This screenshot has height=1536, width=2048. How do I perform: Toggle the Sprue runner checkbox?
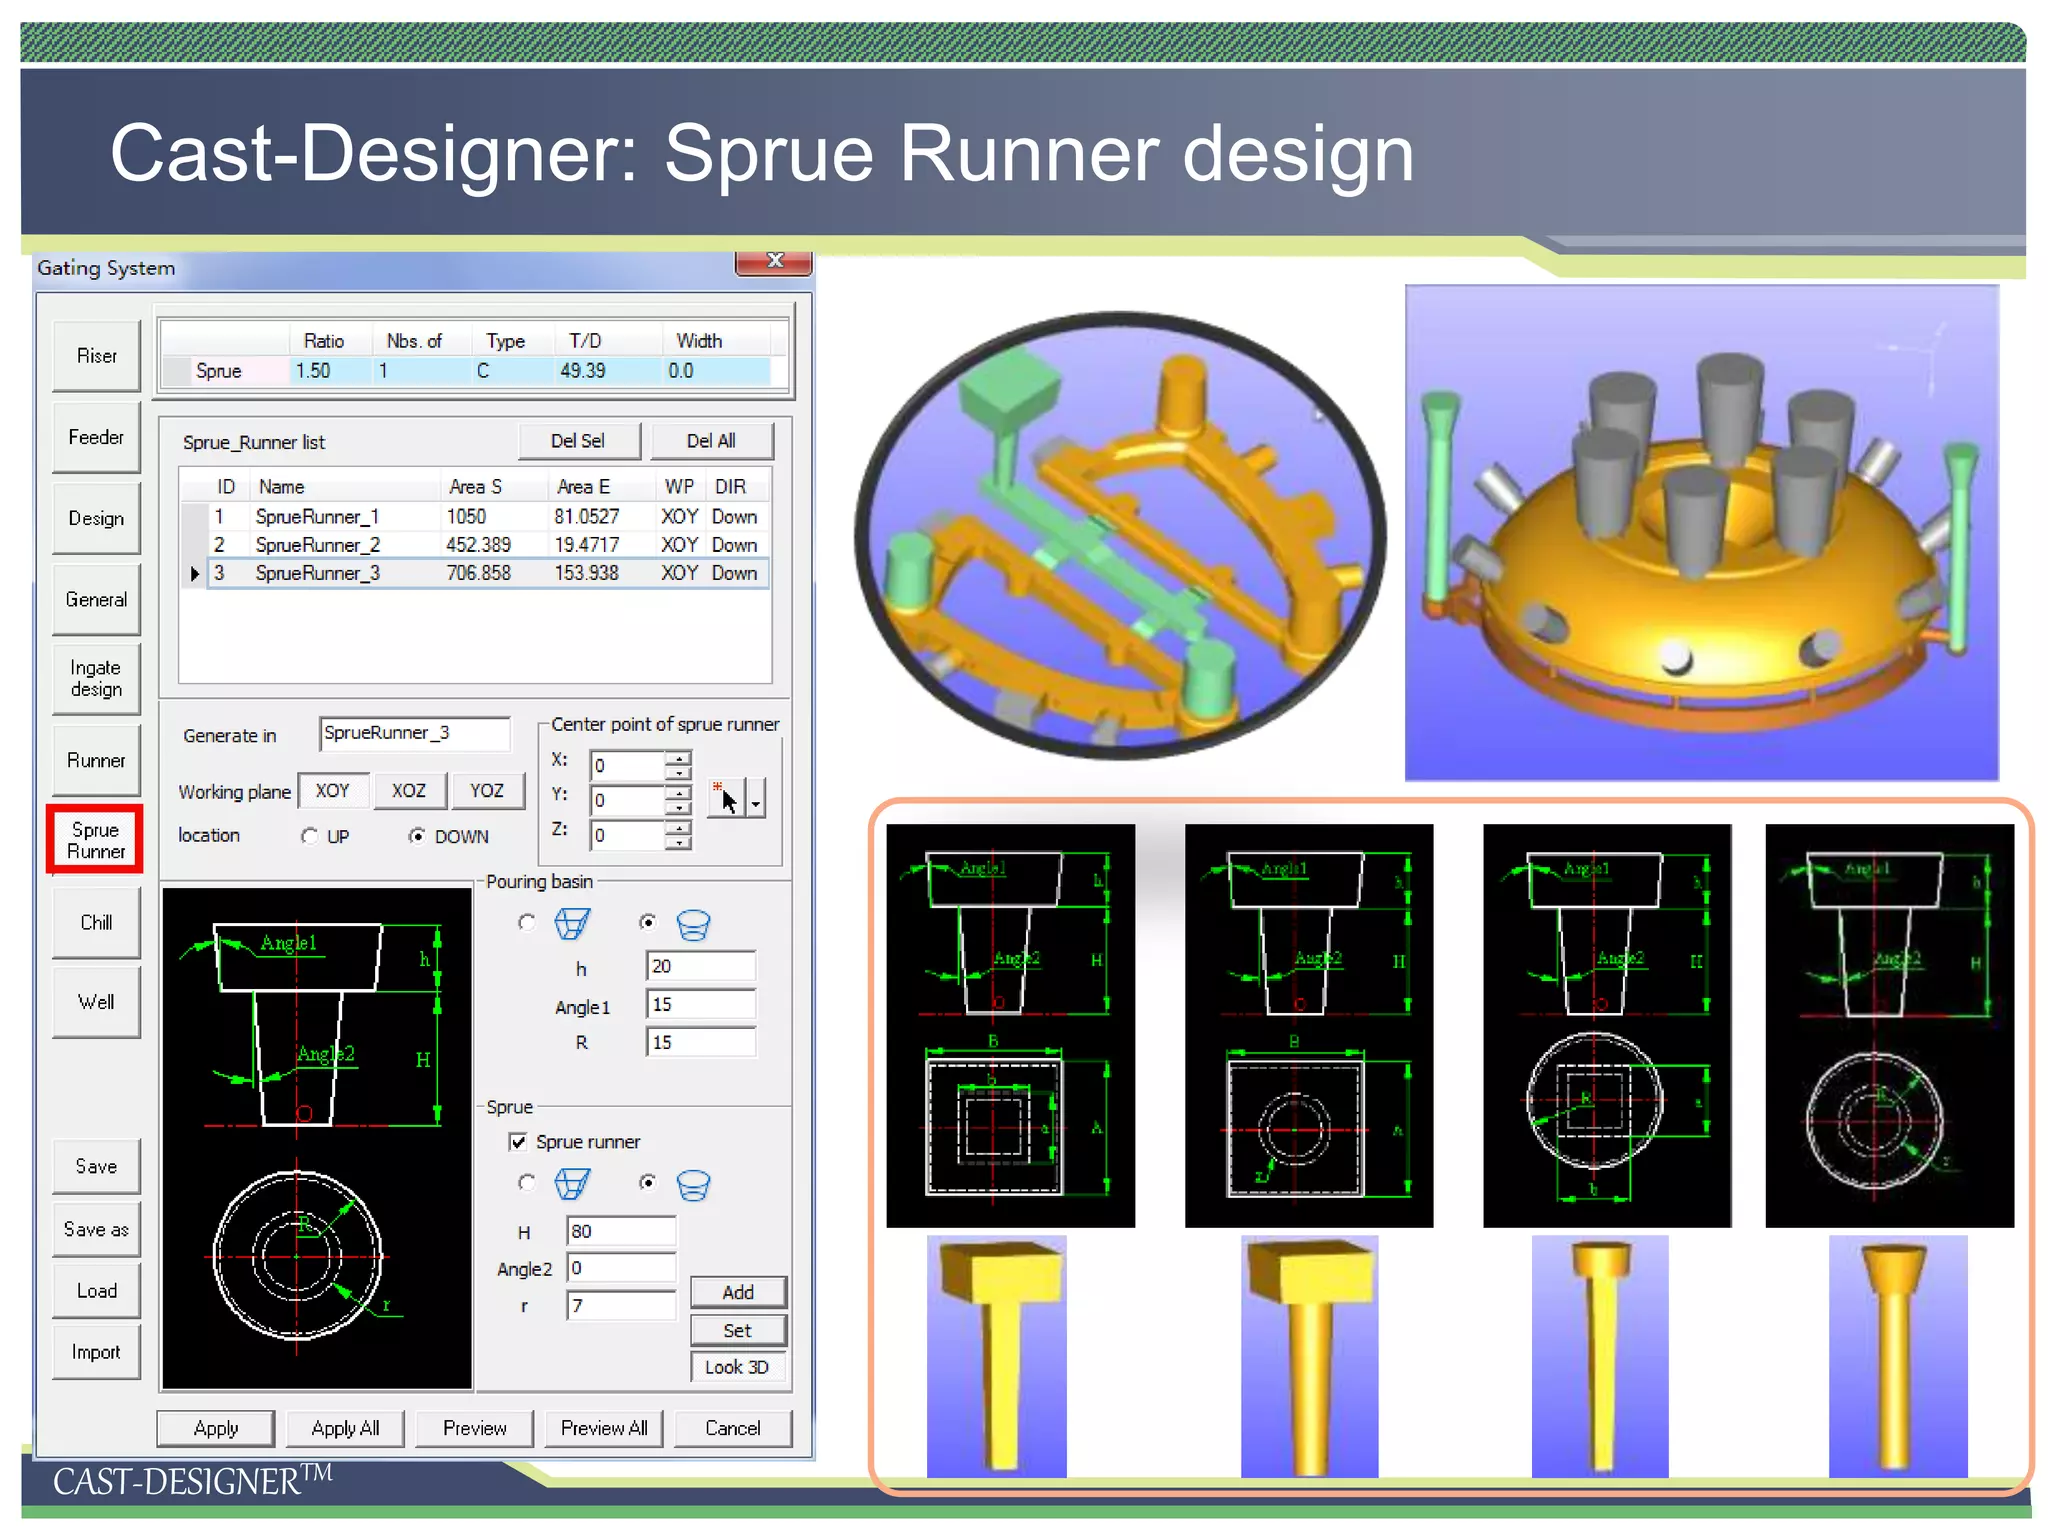[518, 1142]
